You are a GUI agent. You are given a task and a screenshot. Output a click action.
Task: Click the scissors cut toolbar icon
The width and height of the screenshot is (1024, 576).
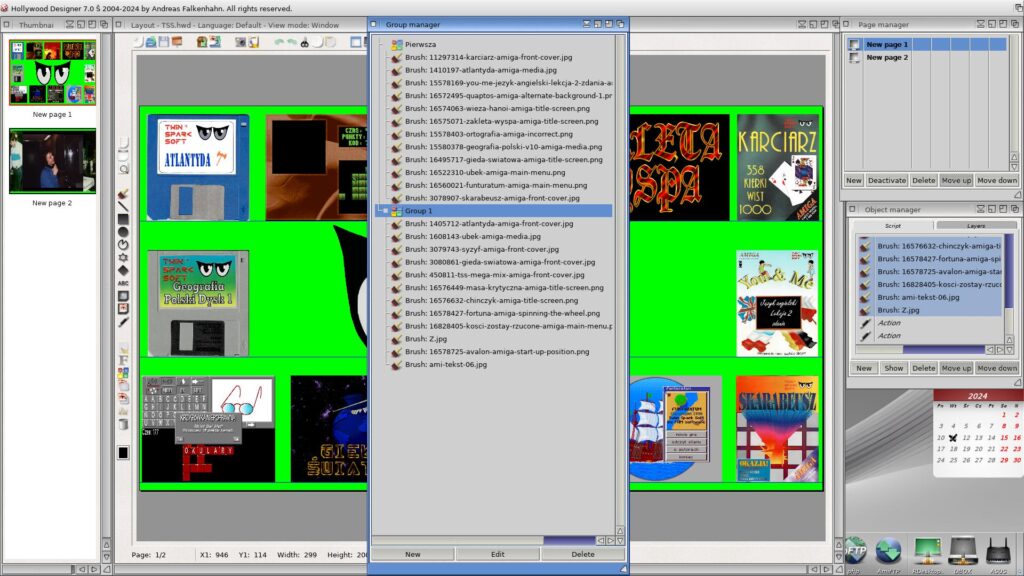[x=304, y=42]
